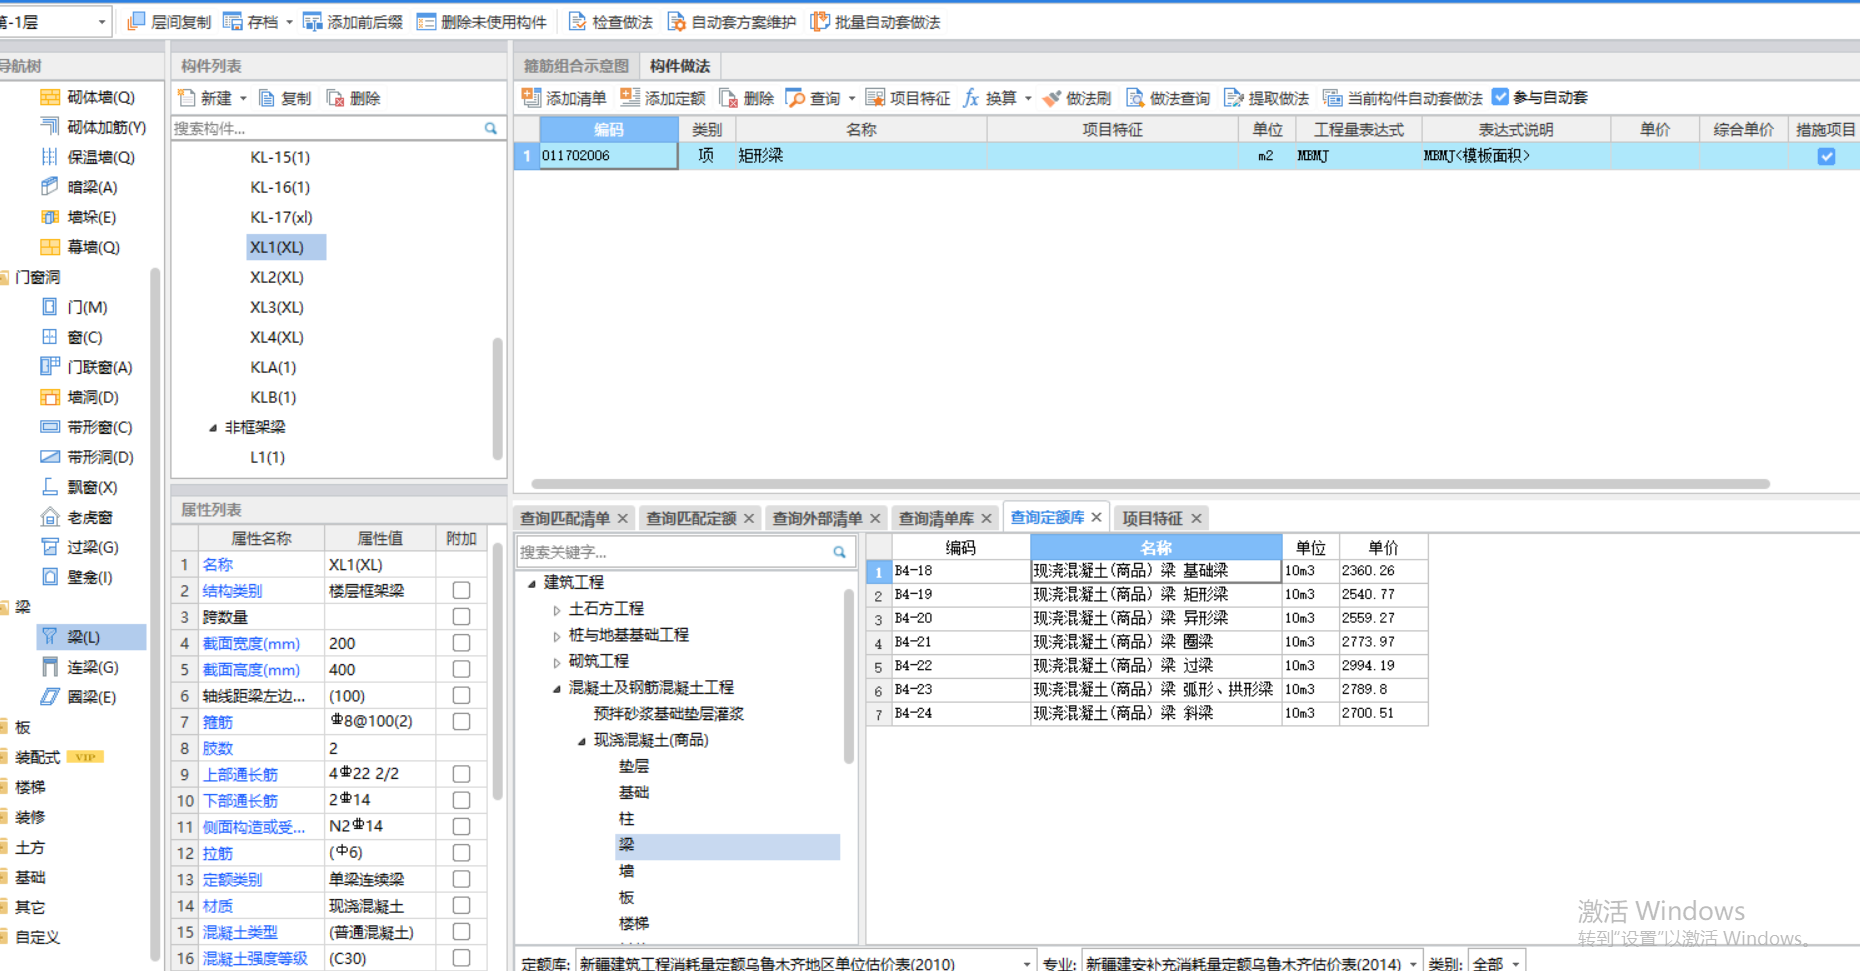Image resolution: width=1860 pixels, height=971 pixels.
Task: Click 做法刷 brush icon
Action: [x=1051, y=97]
